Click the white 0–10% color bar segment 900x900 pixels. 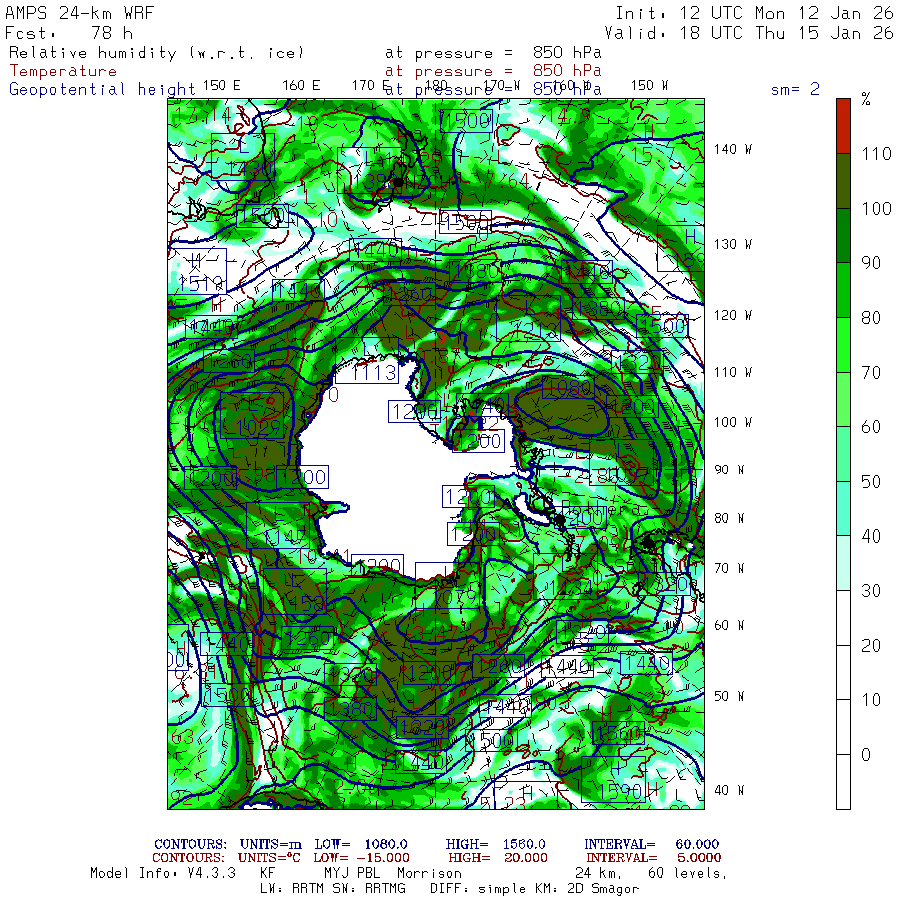point(843,727)
